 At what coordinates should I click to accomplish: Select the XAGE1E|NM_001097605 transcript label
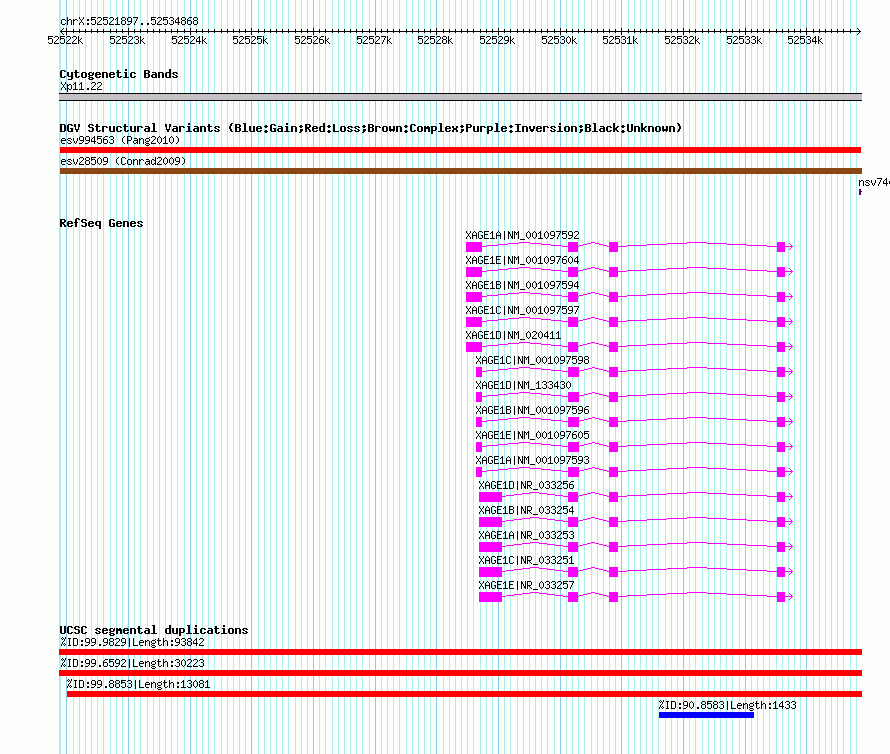pyautogui.click(x=532, y=435)
